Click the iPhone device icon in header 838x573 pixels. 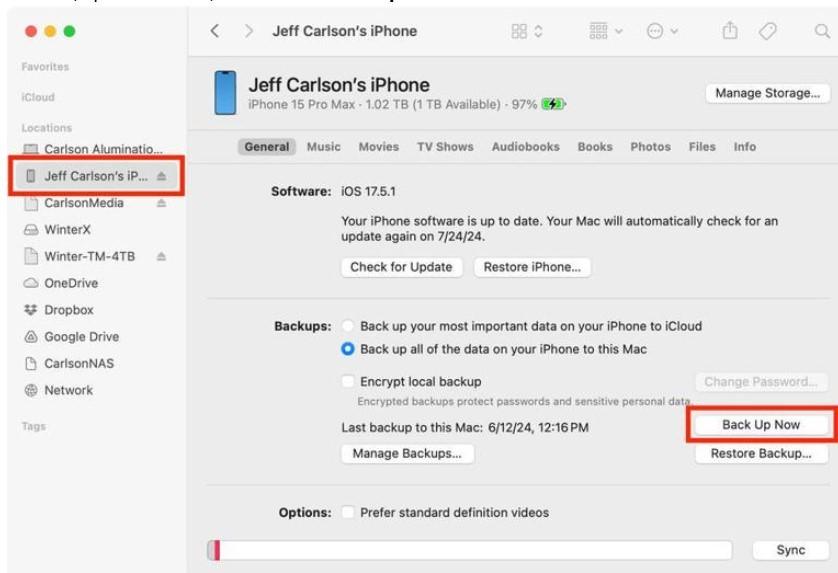pos(225,92)
